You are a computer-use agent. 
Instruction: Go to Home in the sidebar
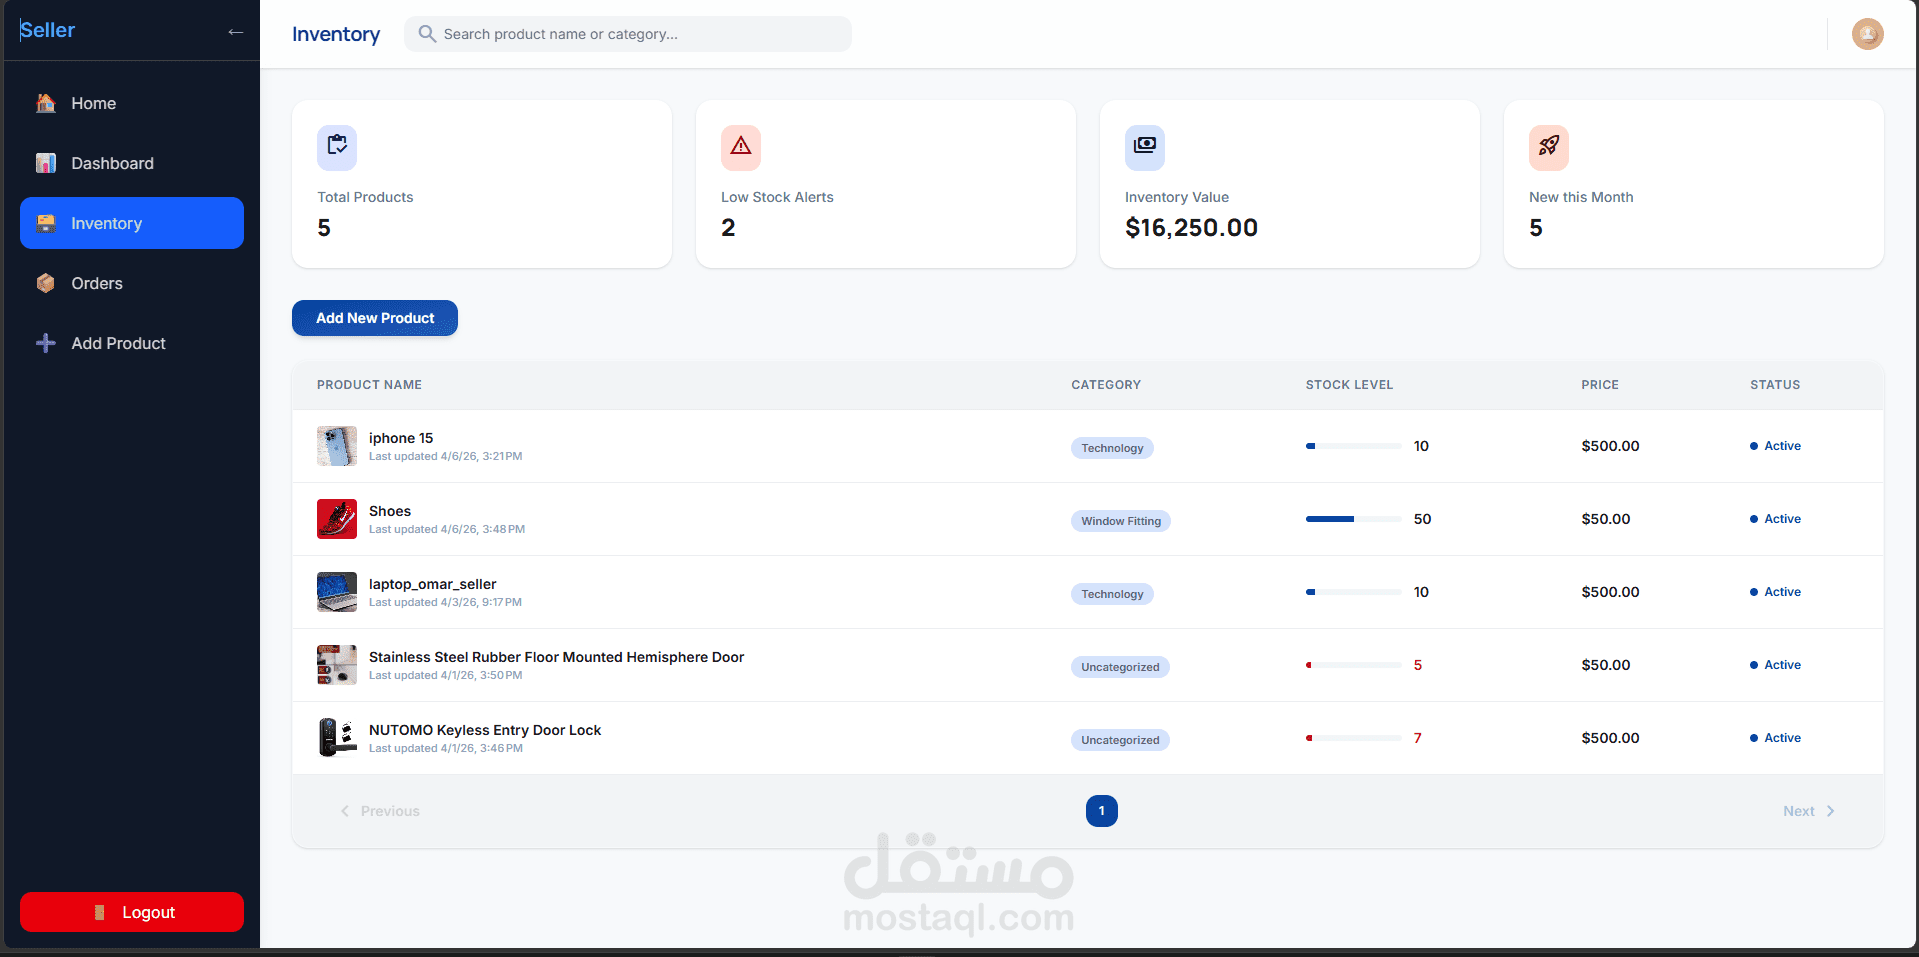coord(132,103)
